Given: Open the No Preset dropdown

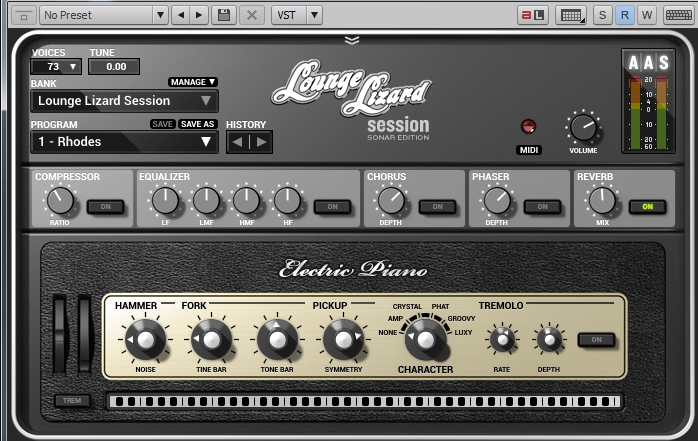Looking at the screenshot, I should point(103,15).
